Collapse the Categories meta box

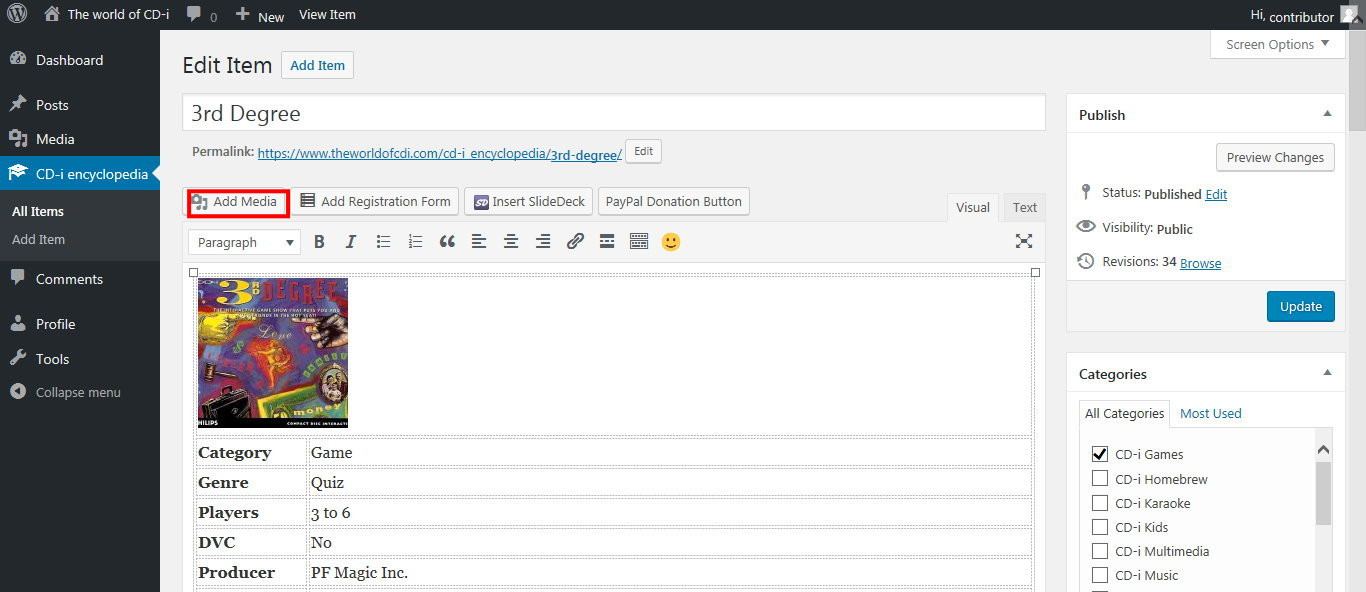tap(1327, 373)
